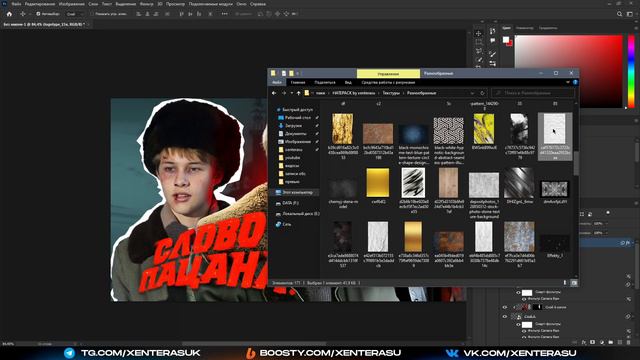
Task: Open the Окно menu
Action: tap(241, 4)
